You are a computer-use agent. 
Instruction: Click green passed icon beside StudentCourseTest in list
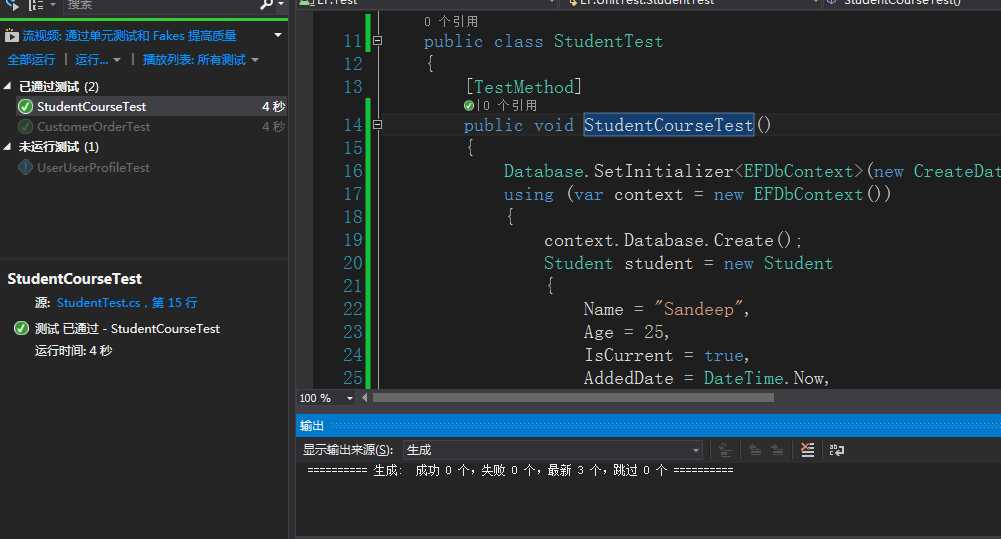tap(26, 107)
